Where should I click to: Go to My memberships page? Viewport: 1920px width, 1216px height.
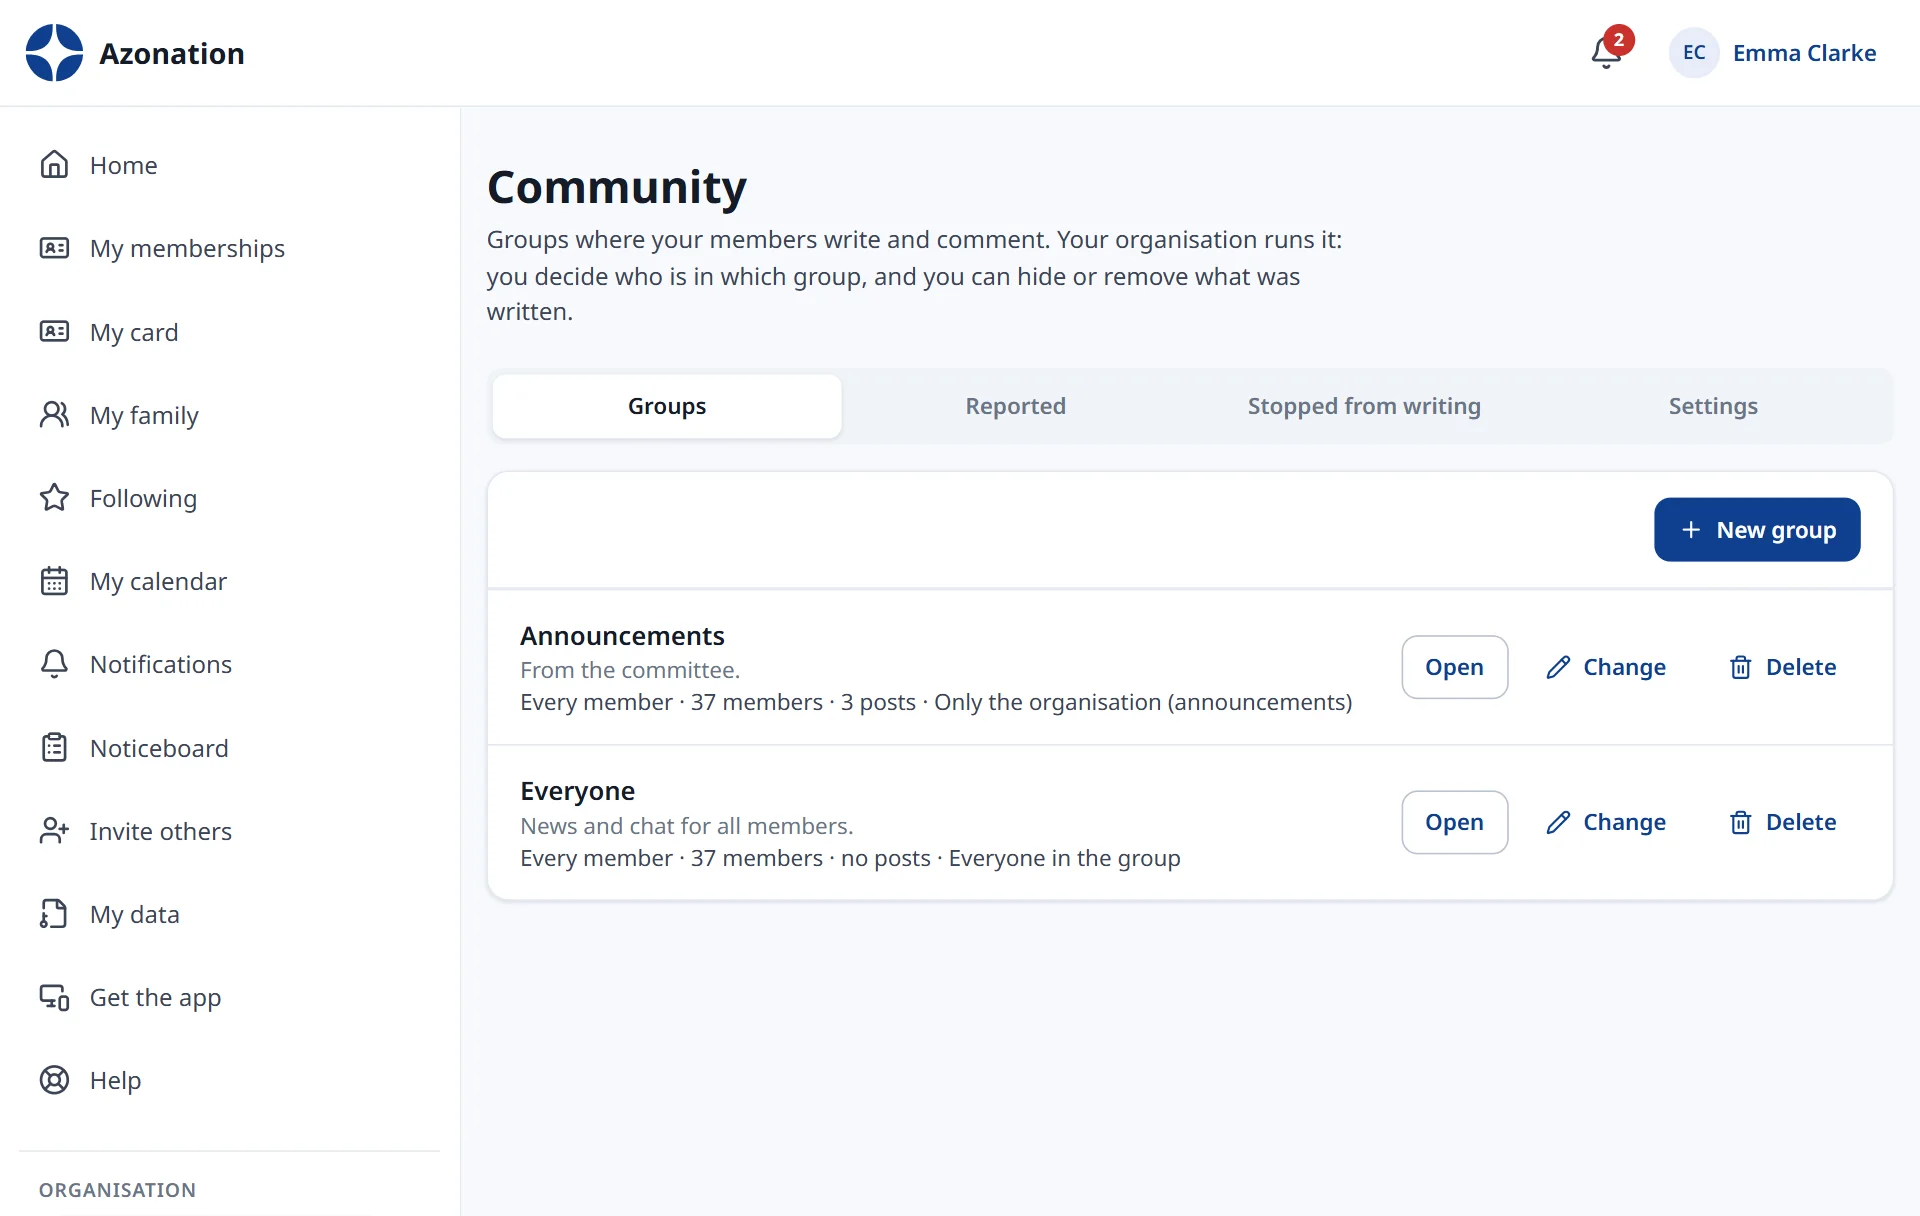[229, 248]
